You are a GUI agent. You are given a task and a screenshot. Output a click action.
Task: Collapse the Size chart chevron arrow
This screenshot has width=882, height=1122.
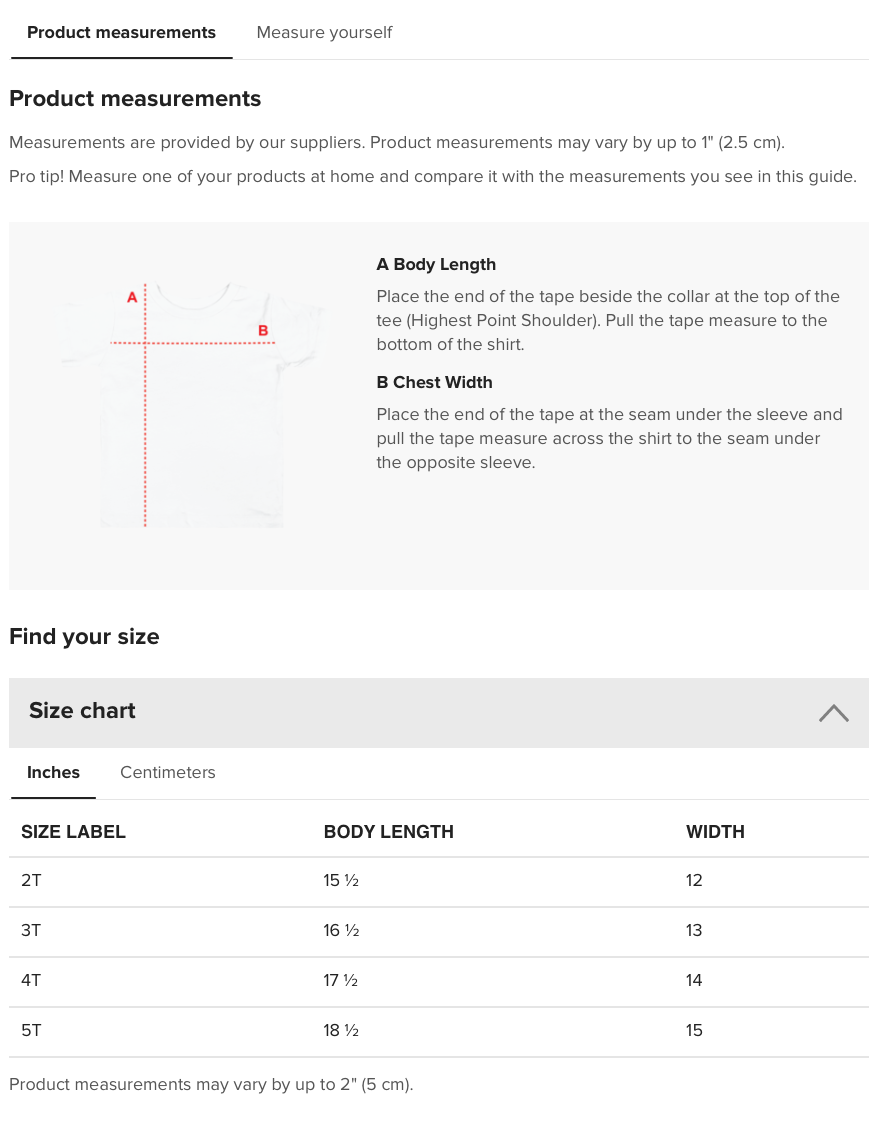click(833, 712)
